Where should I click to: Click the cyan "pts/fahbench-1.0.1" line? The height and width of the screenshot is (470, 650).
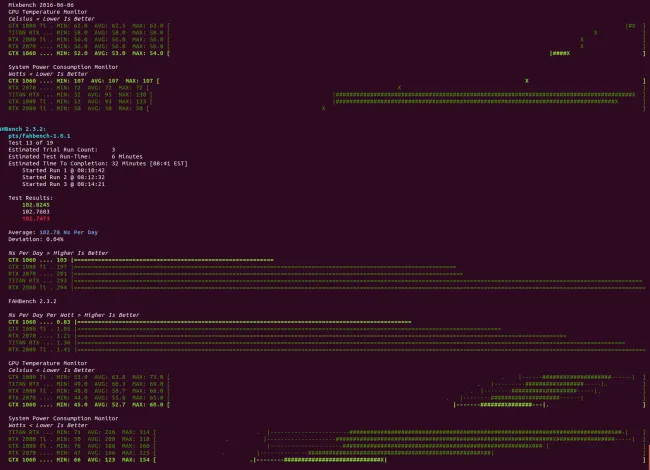39,136
